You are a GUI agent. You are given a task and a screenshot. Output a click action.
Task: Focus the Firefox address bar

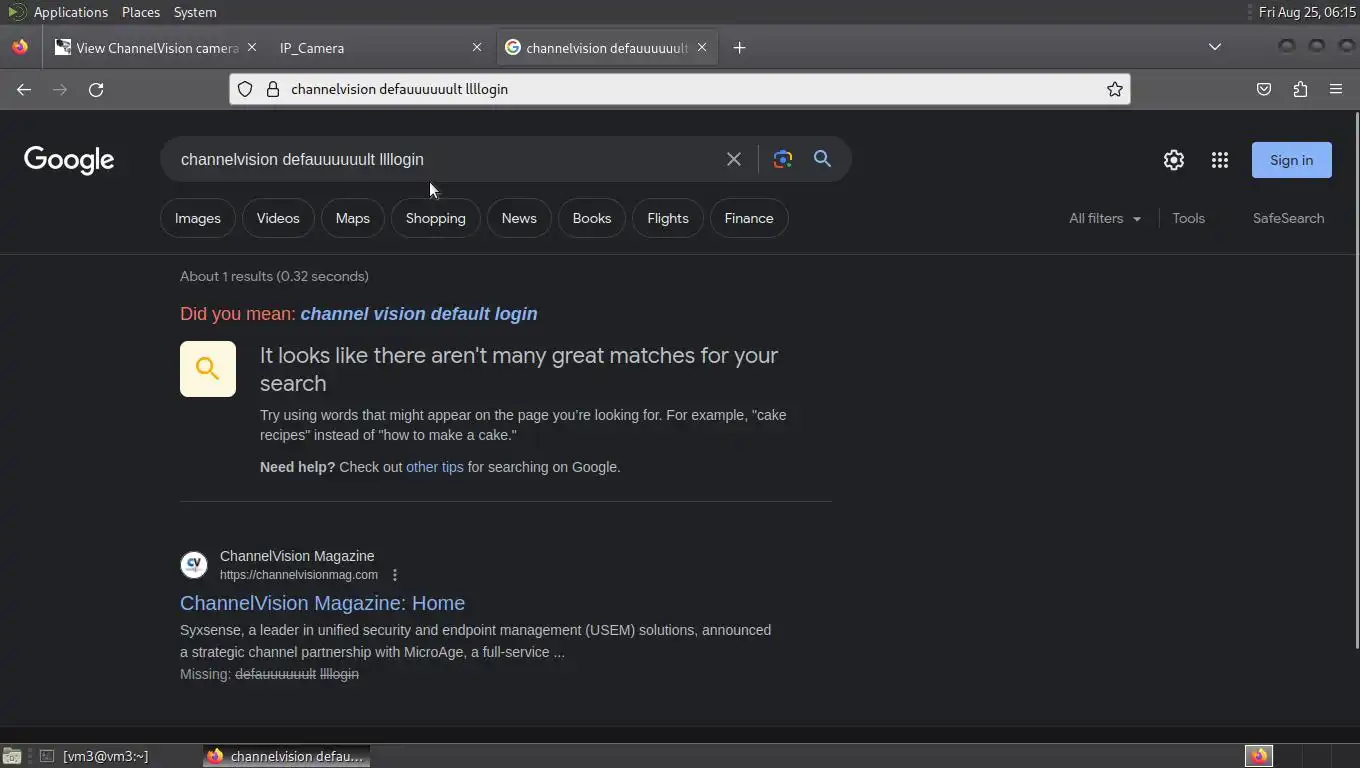click(680, 89)
